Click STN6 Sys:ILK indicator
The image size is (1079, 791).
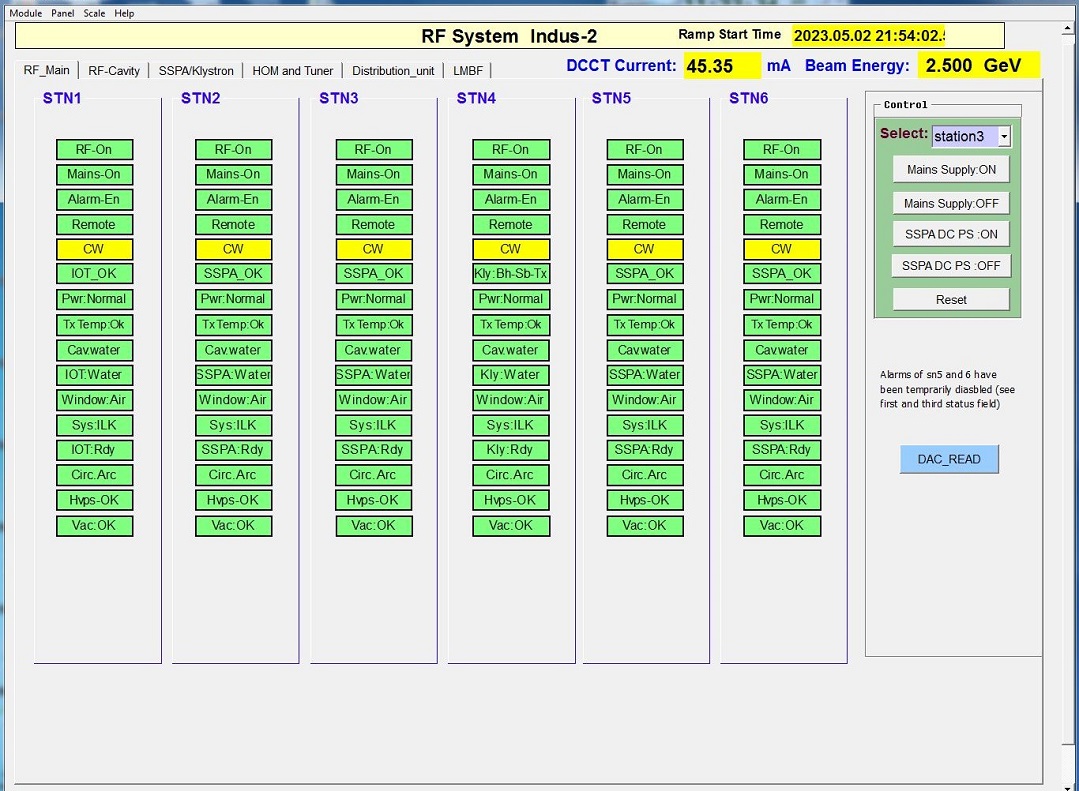click(x=782, y=425)
